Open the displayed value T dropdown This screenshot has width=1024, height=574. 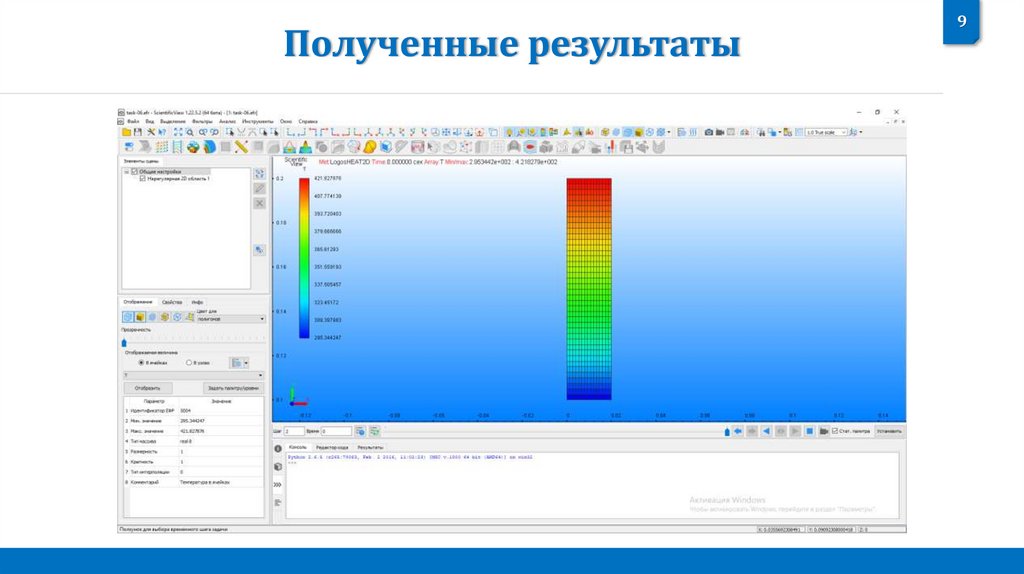click(194, 375)
